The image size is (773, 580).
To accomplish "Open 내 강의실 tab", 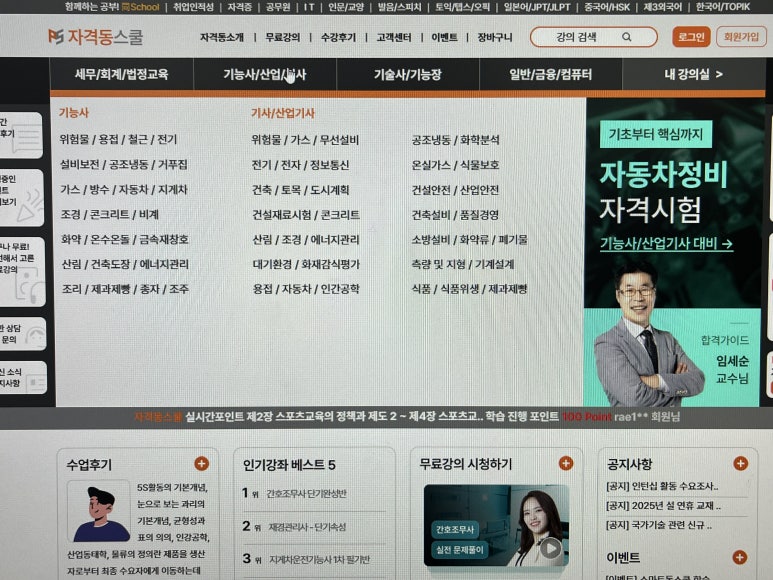I will [694, 74].
